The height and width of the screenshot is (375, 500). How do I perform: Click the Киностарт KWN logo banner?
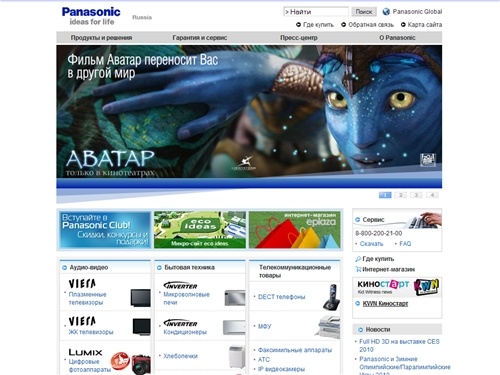397,287
